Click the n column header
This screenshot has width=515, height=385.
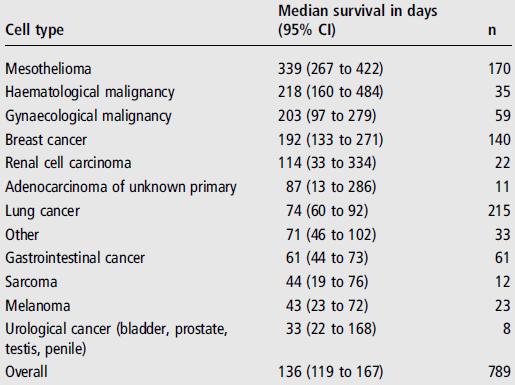492,30
